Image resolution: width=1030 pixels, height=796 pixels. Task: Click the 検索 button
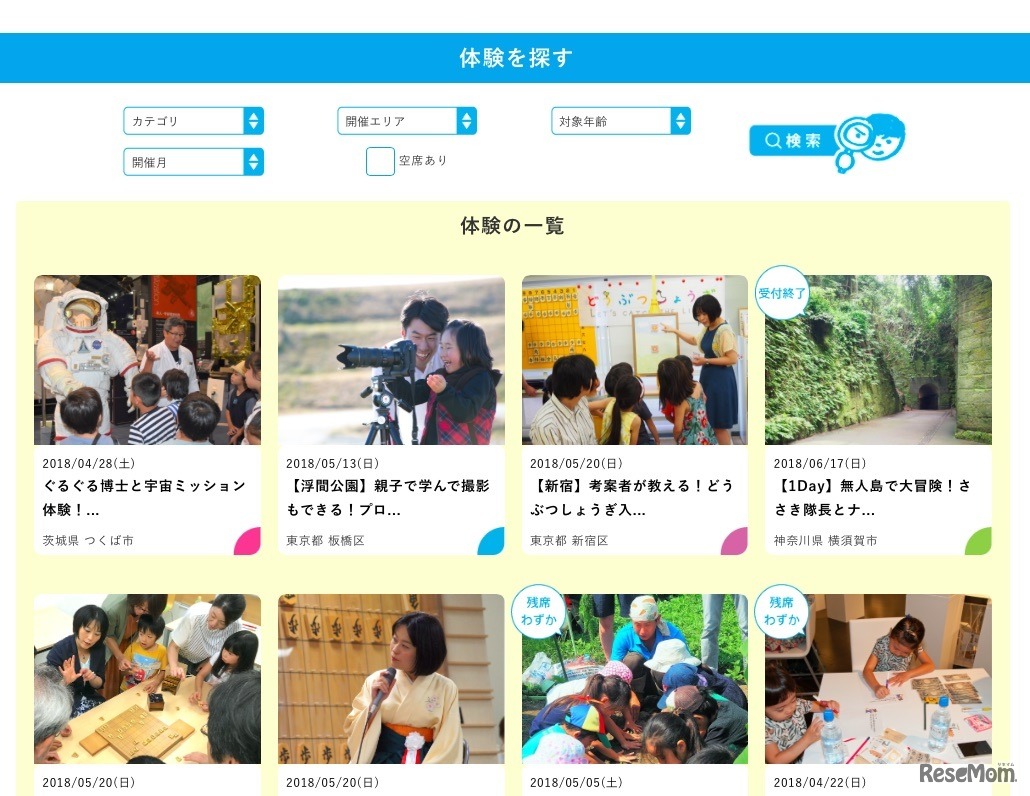point(793,141)
